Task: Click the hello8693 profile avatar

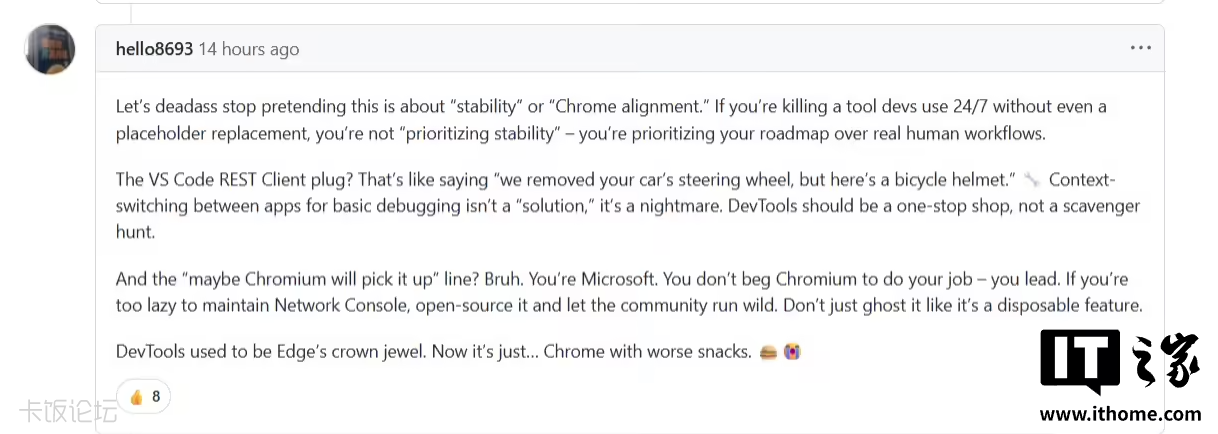Action: tap(49, 49)
